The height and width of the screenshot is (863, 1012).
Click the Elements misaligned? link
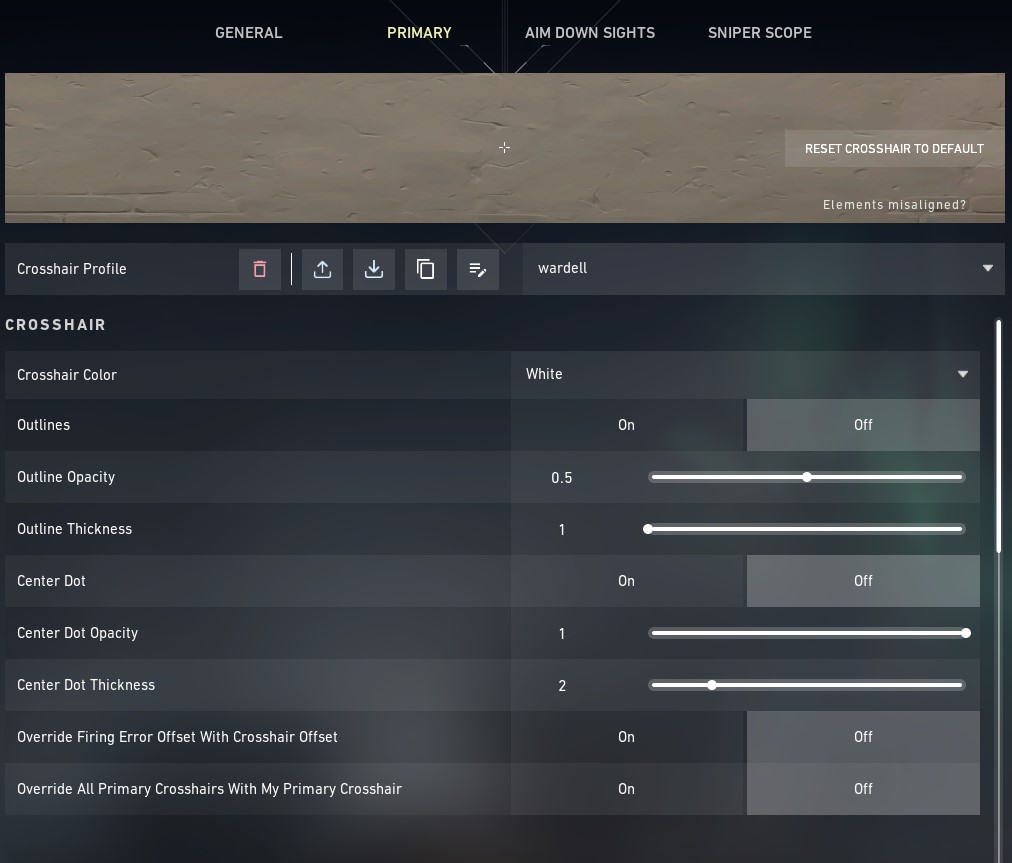(x=895, y=205)
